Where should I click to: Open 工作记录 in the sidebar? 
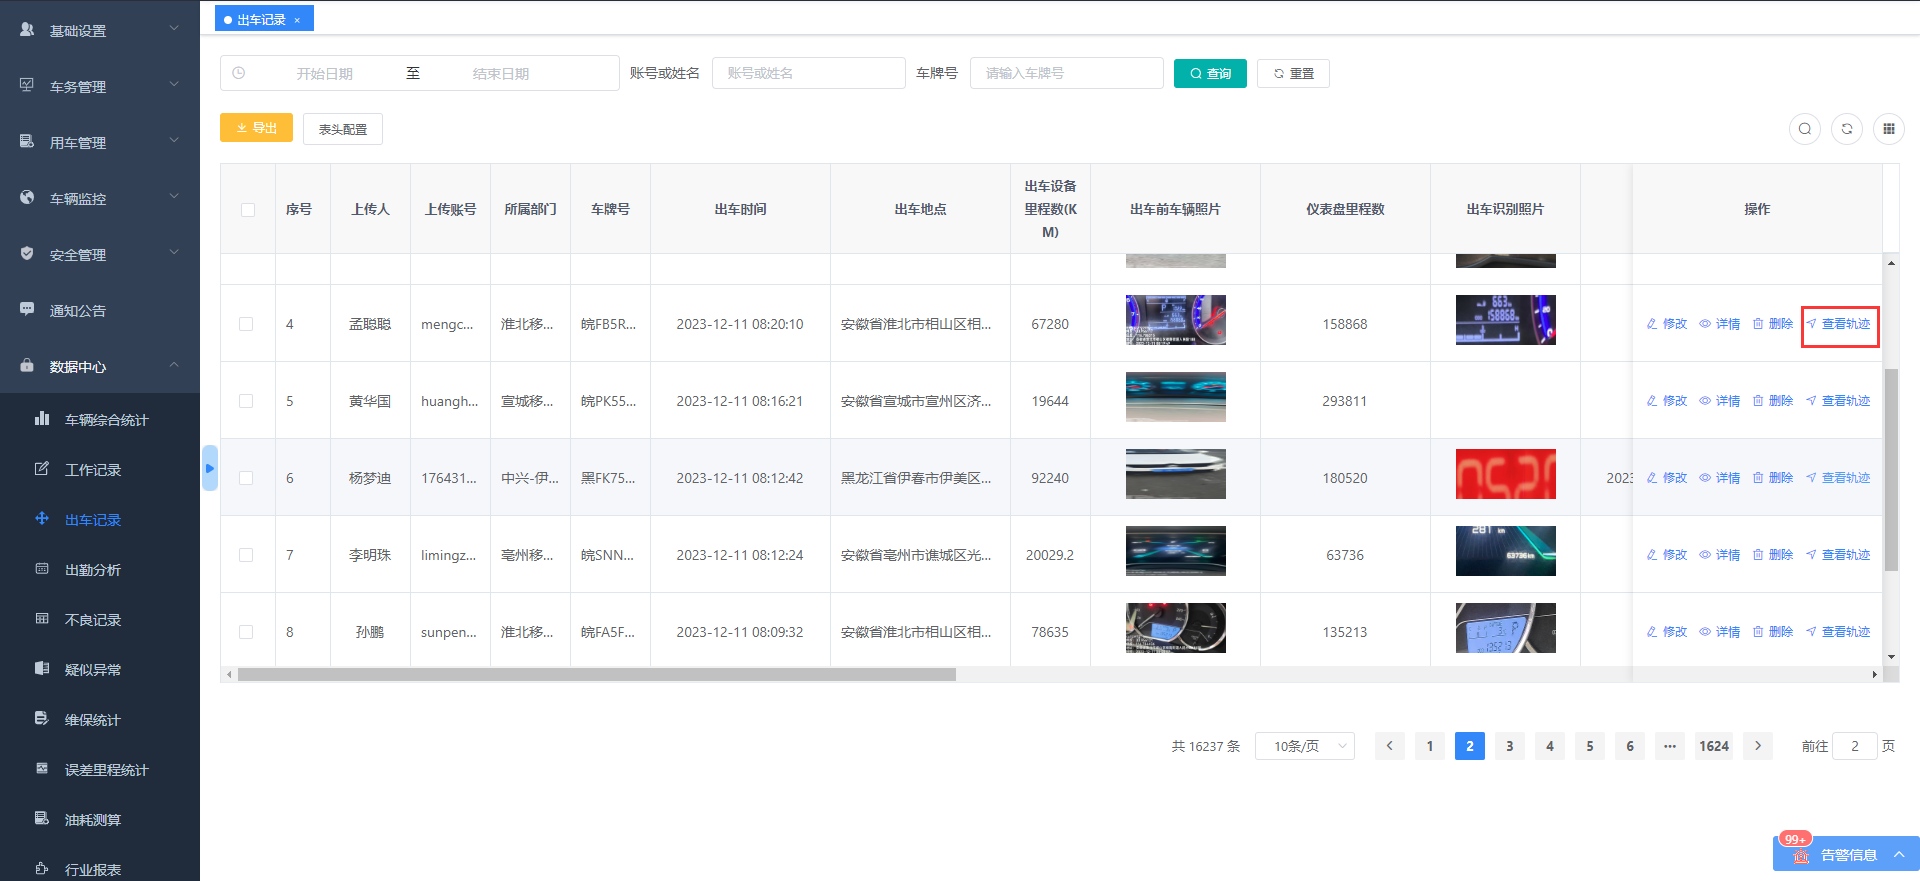click(x=100, y=470)
